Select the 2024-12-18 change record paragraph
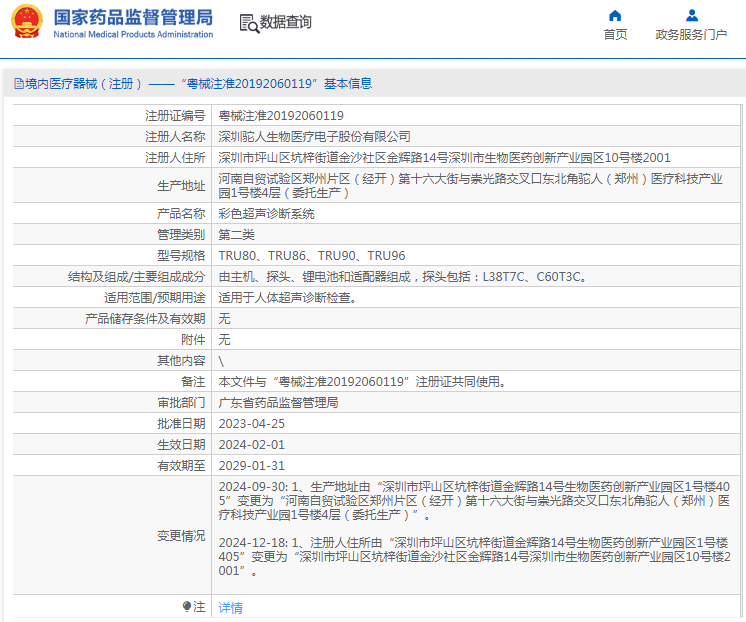This screenshot has width=746, height=622. pyautogui.click(x=474, y=557)
